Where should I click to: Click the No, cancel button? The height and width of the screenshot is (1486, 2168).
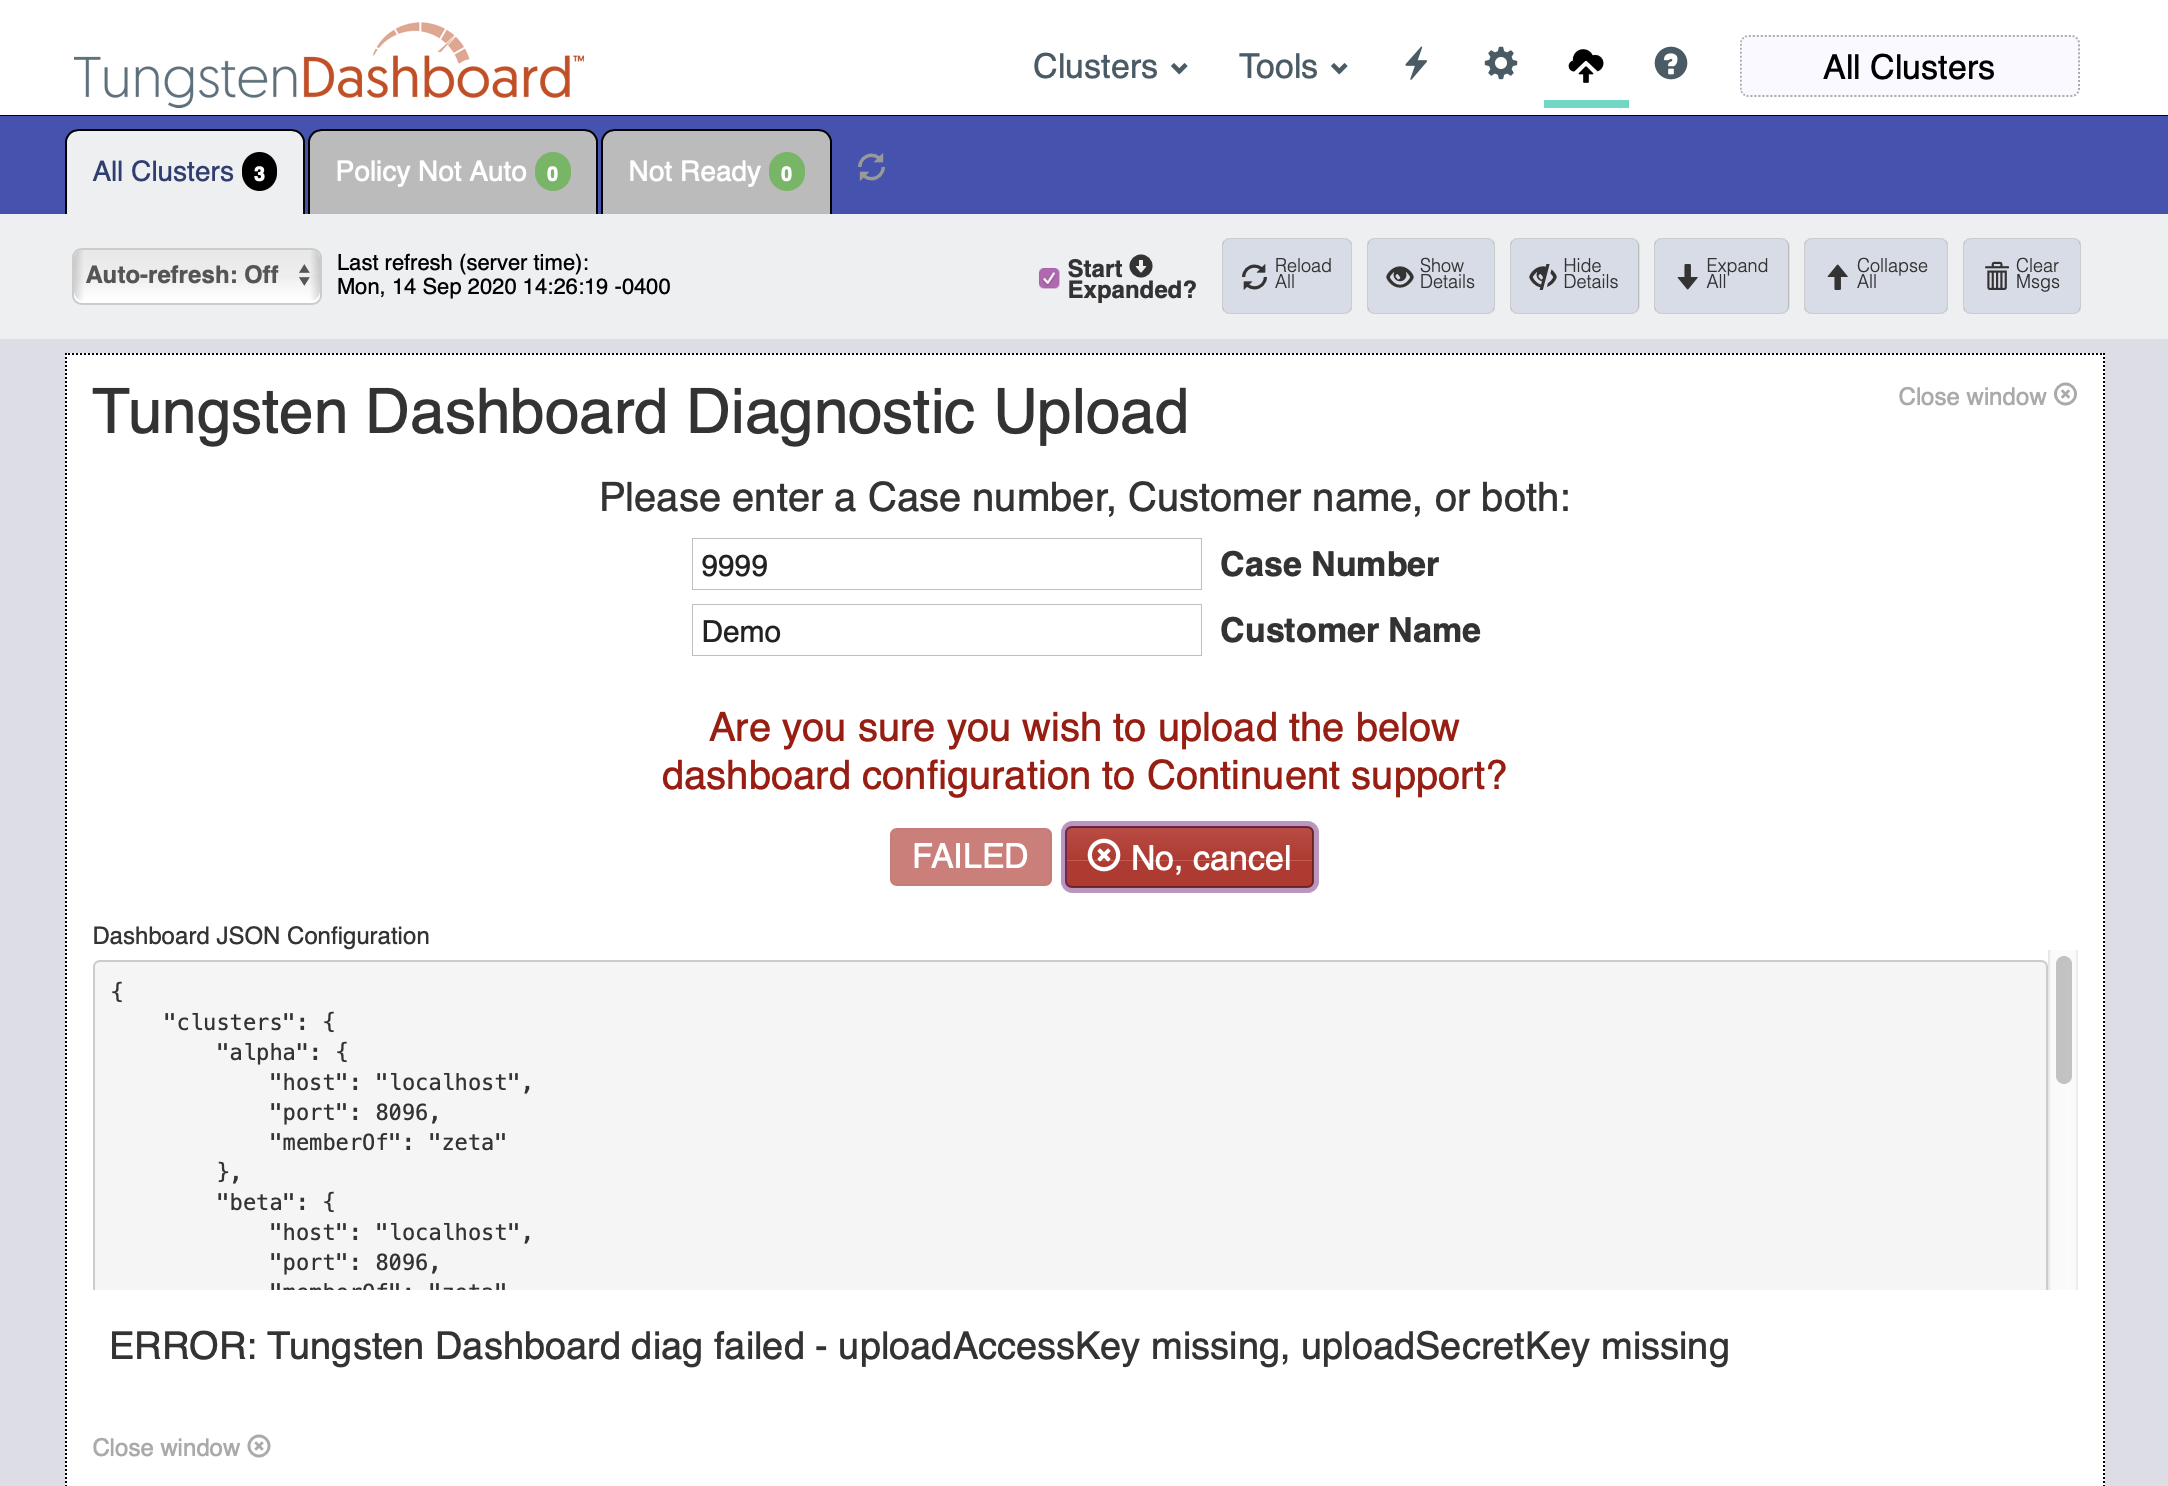(1190, 857)
